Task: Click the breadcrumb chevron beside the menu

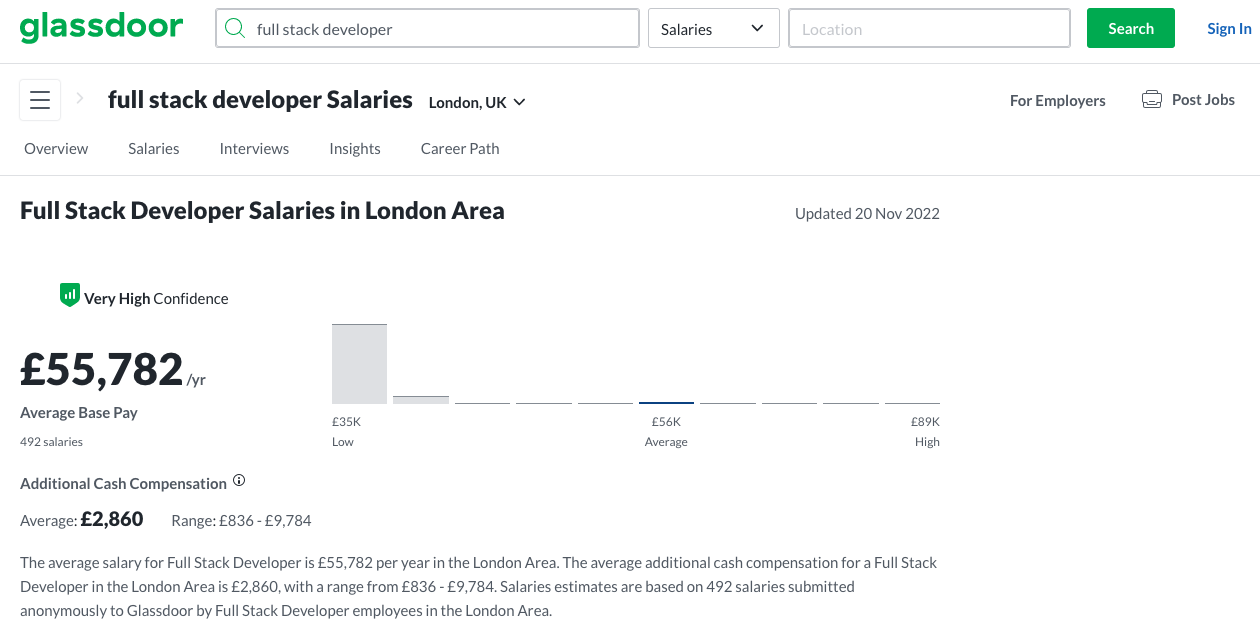Action: coord(81,99)
